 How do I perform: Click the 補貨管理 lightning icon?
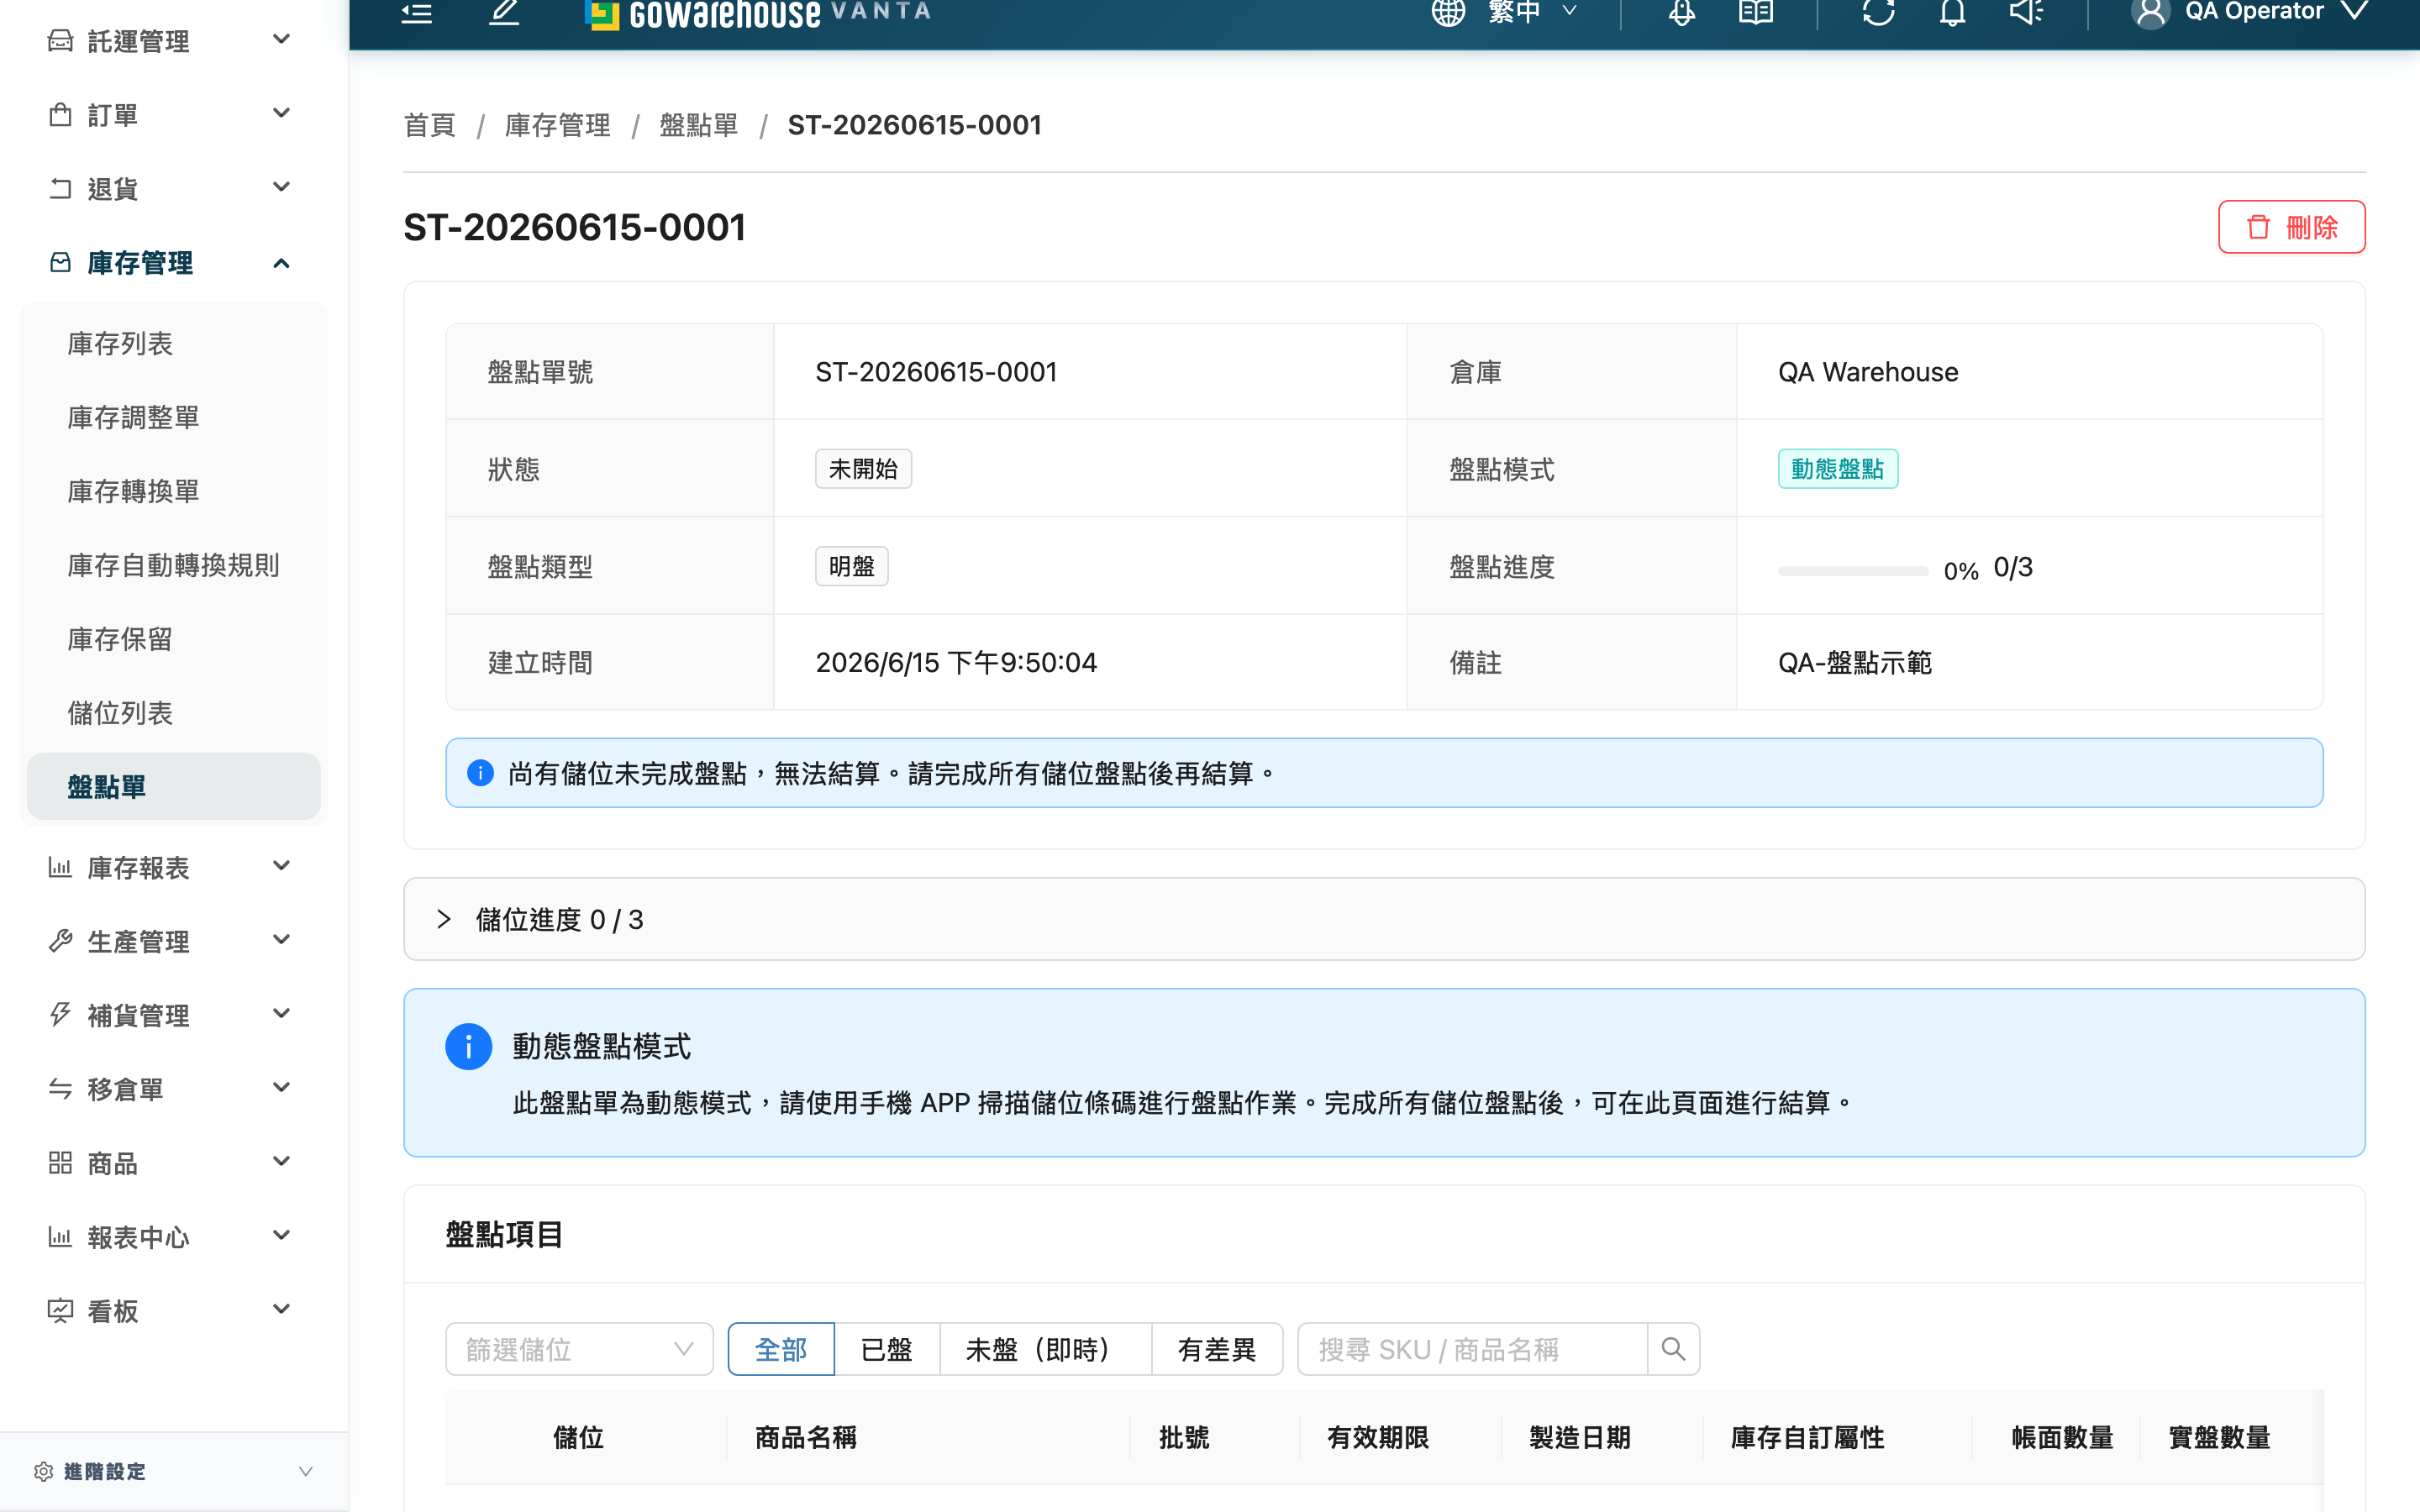tap(60, 1015)
